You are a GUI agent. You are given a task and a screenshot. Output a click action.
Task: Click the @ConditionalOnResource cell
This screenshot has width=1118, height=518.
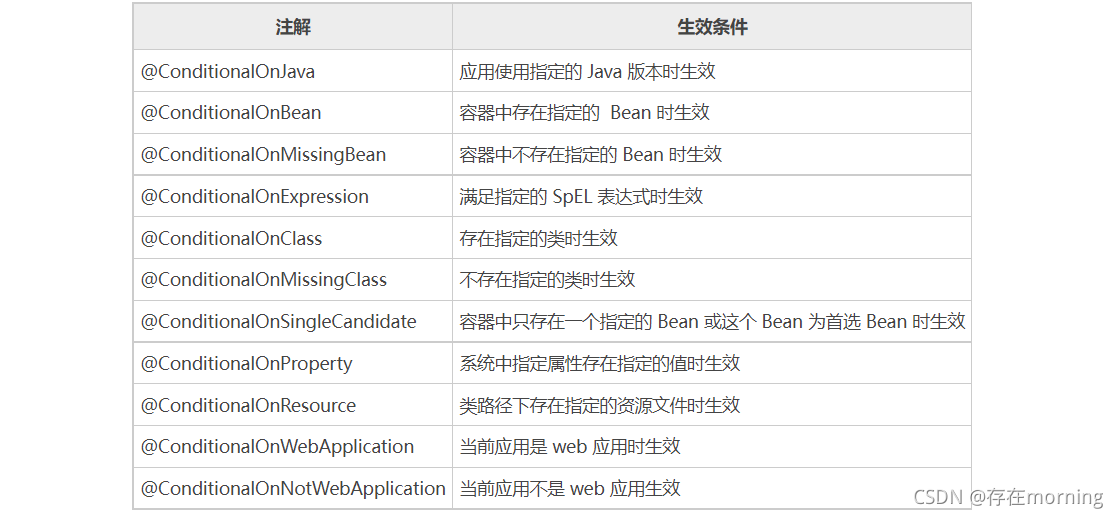248,406
